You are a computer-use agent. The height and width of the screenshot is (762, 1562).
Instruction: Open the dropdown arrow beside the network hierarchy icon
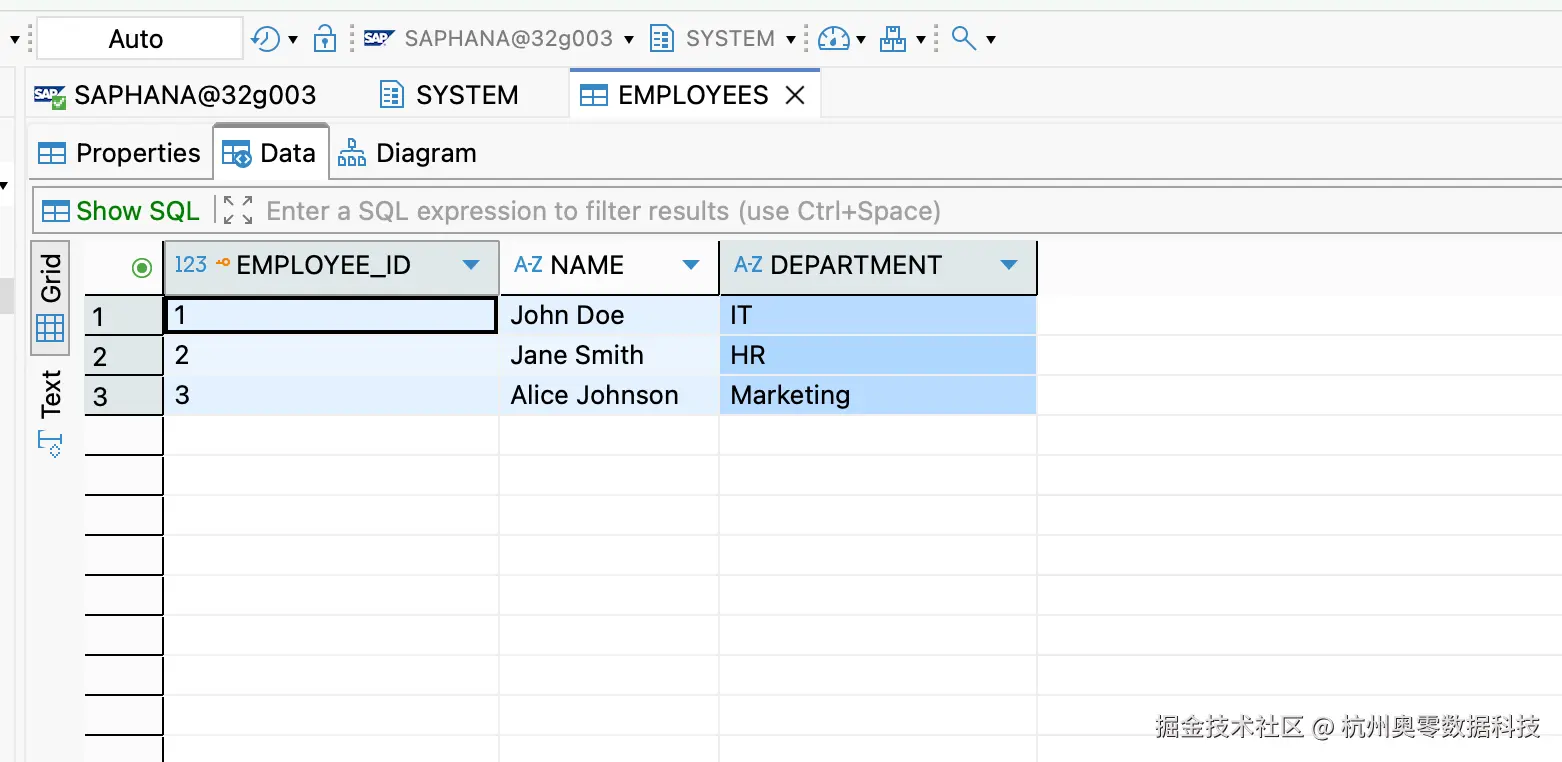point(920,40)
